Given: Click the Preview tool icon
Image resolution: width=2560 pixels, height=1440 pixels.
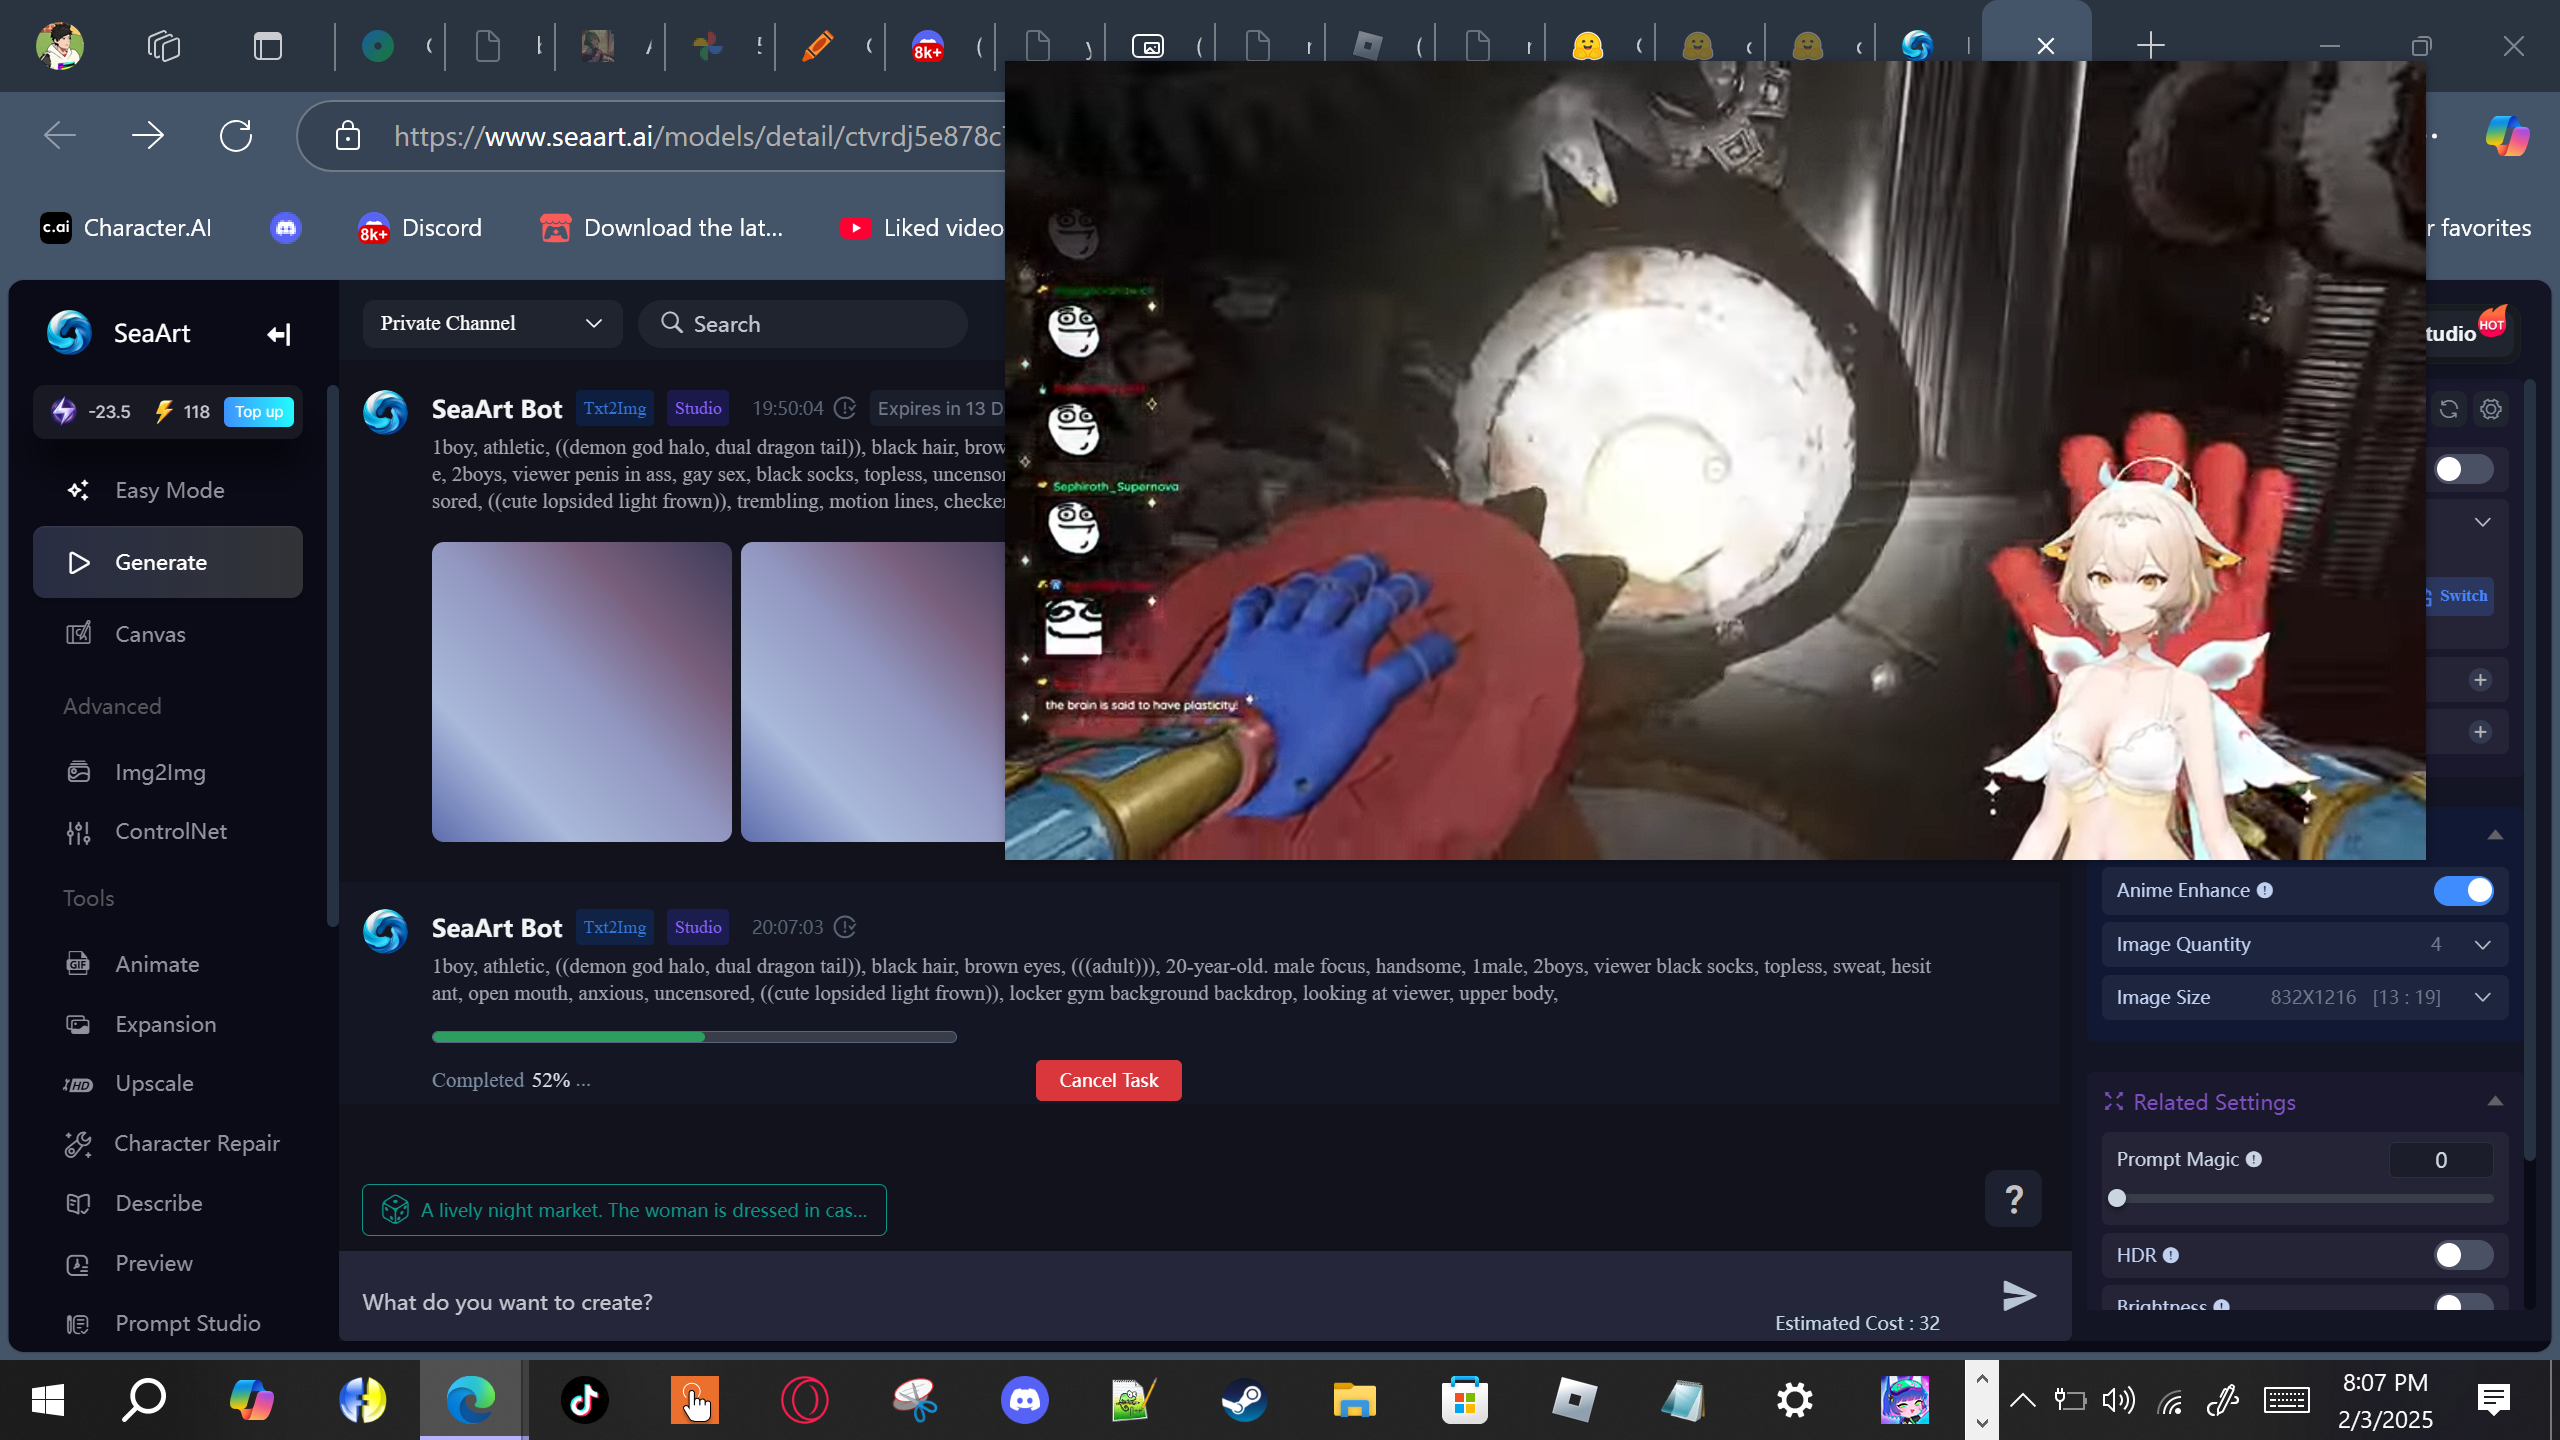Looking at the screenshot, I should [x=78, y=1264].
